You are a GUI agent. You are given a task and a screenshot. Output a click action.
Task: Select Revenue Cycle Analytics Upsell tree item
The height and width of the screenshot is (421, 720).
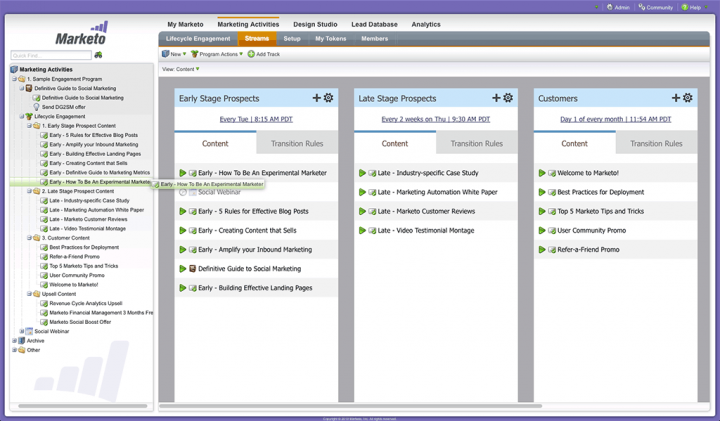[85, 303]
